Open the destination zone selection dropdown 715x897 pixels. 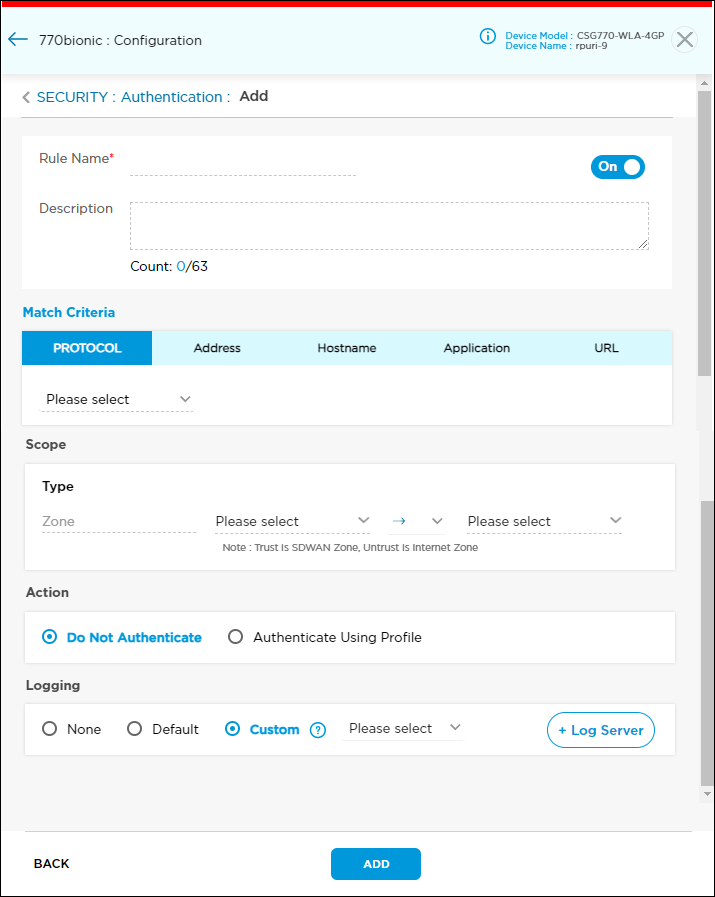coord(543,521)
